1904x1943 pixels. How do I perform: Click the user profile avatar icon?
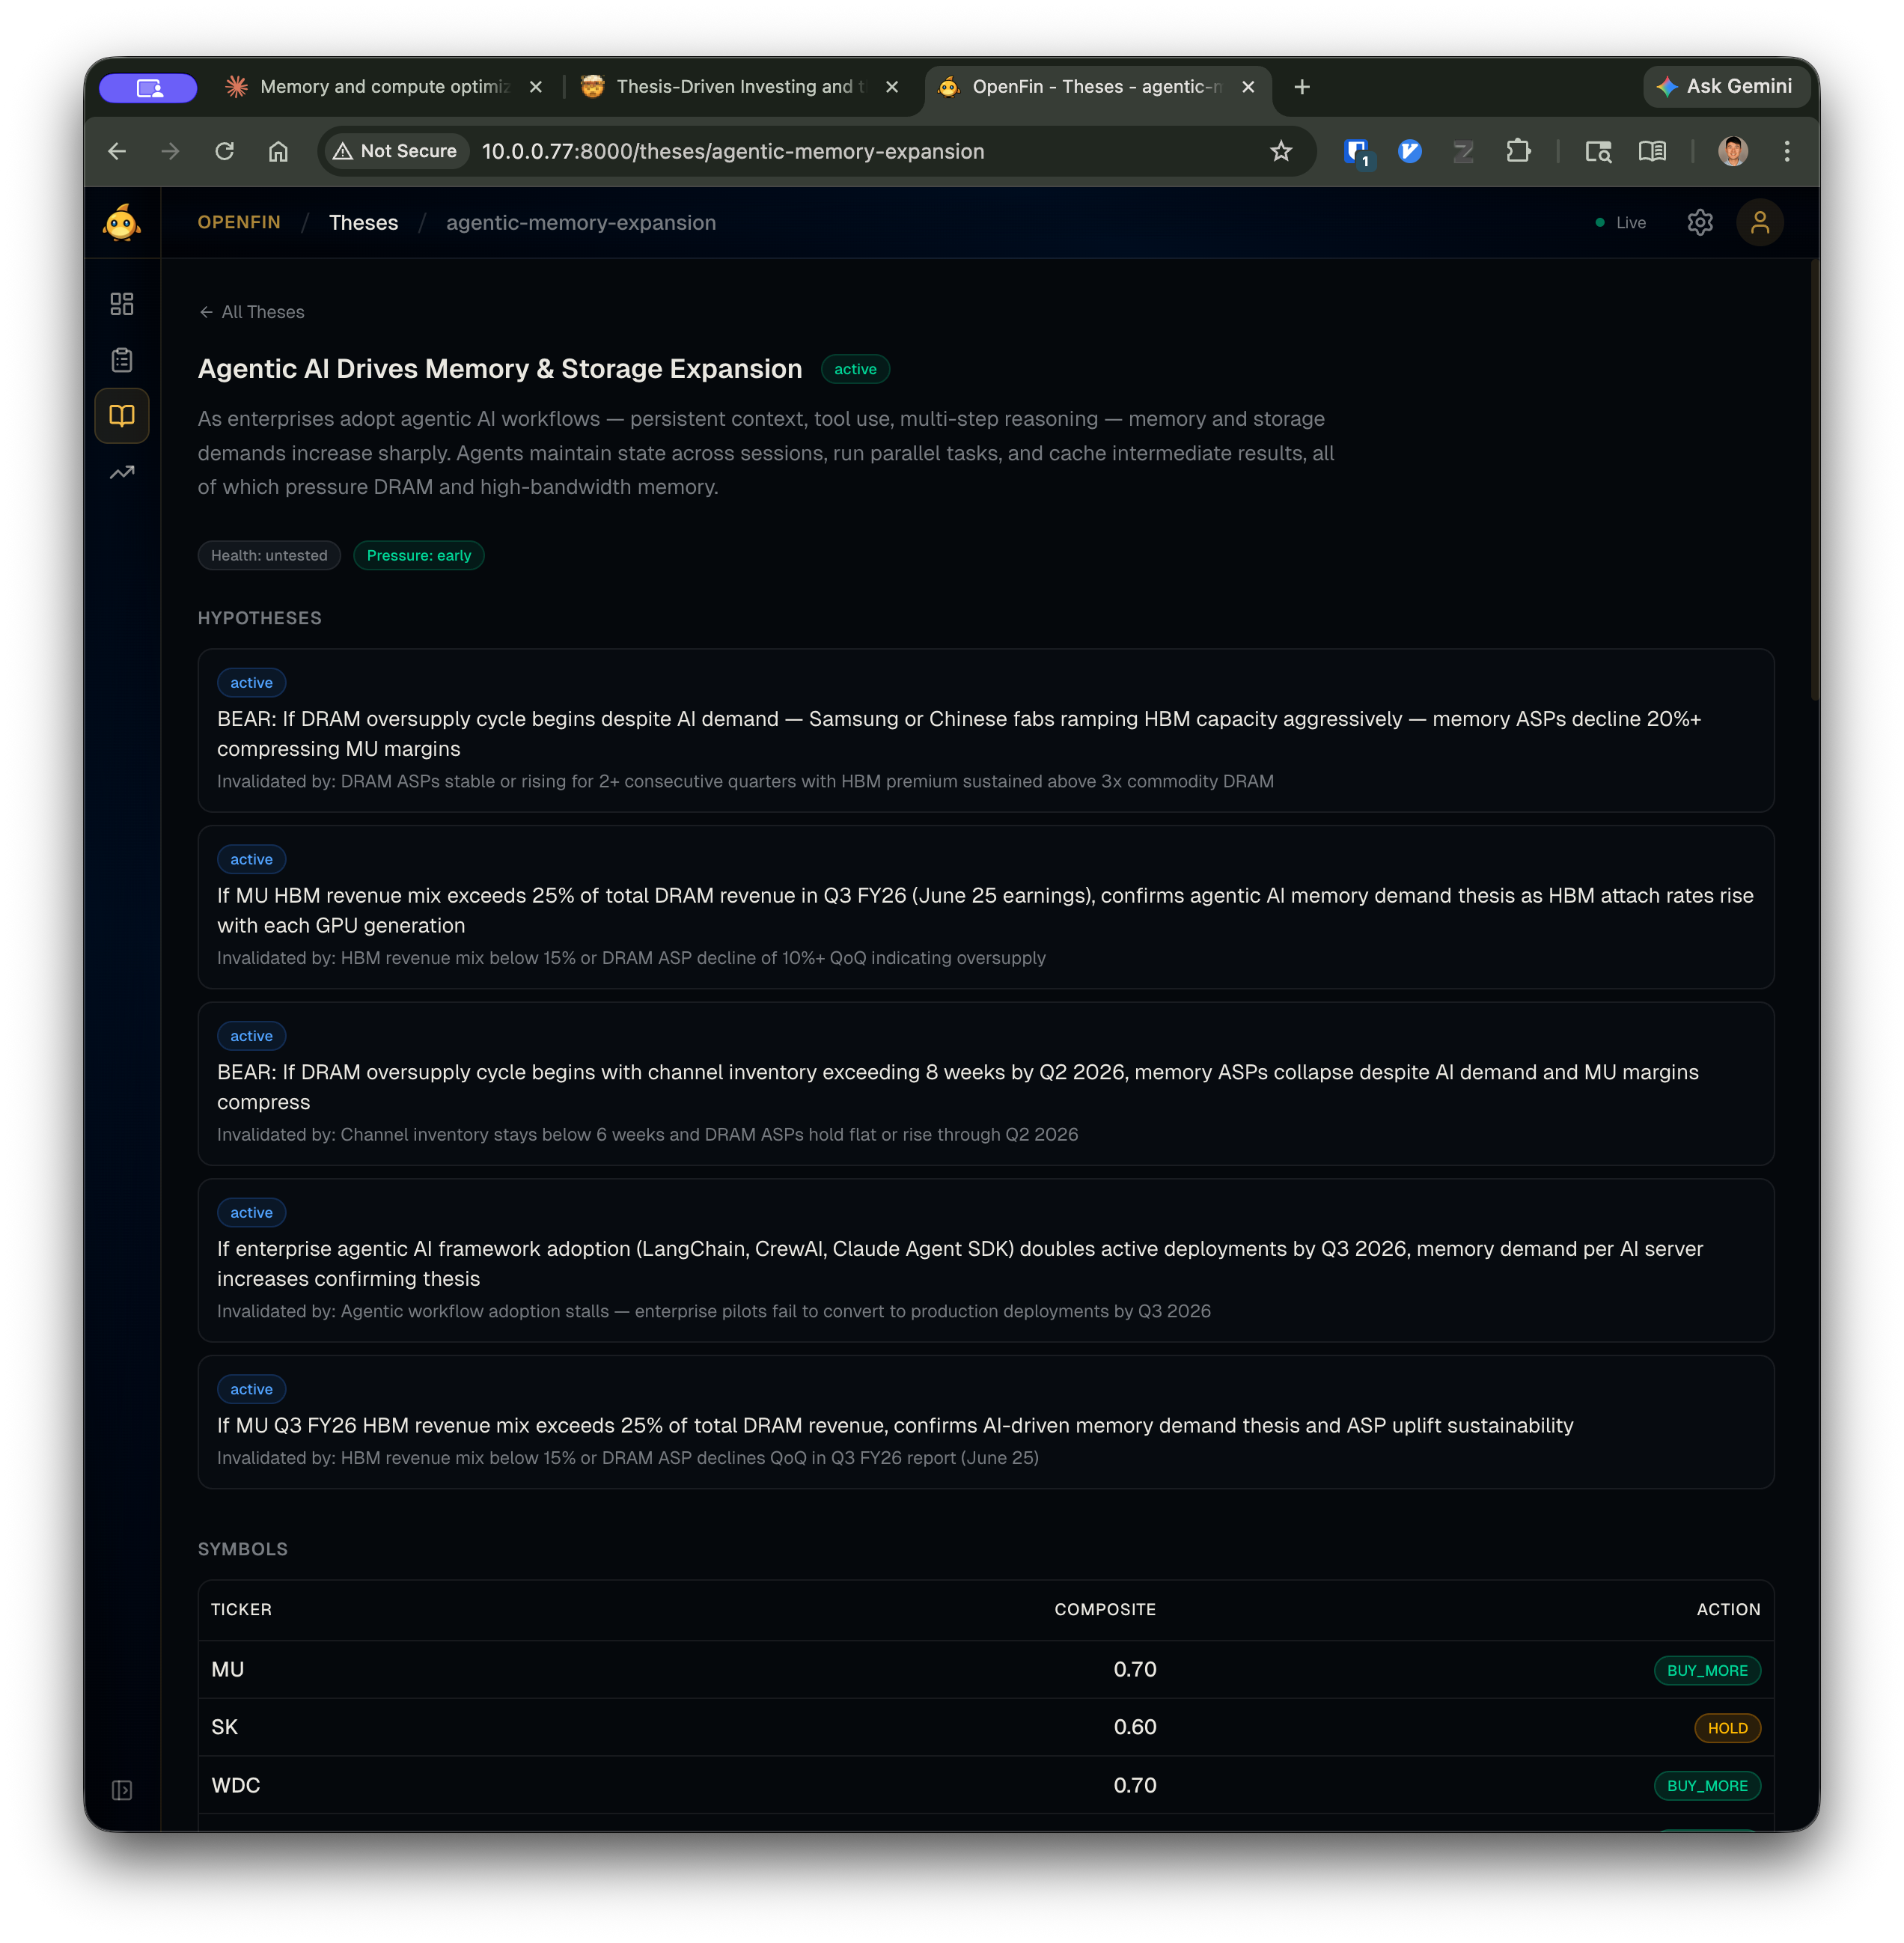pos(1760,222)
